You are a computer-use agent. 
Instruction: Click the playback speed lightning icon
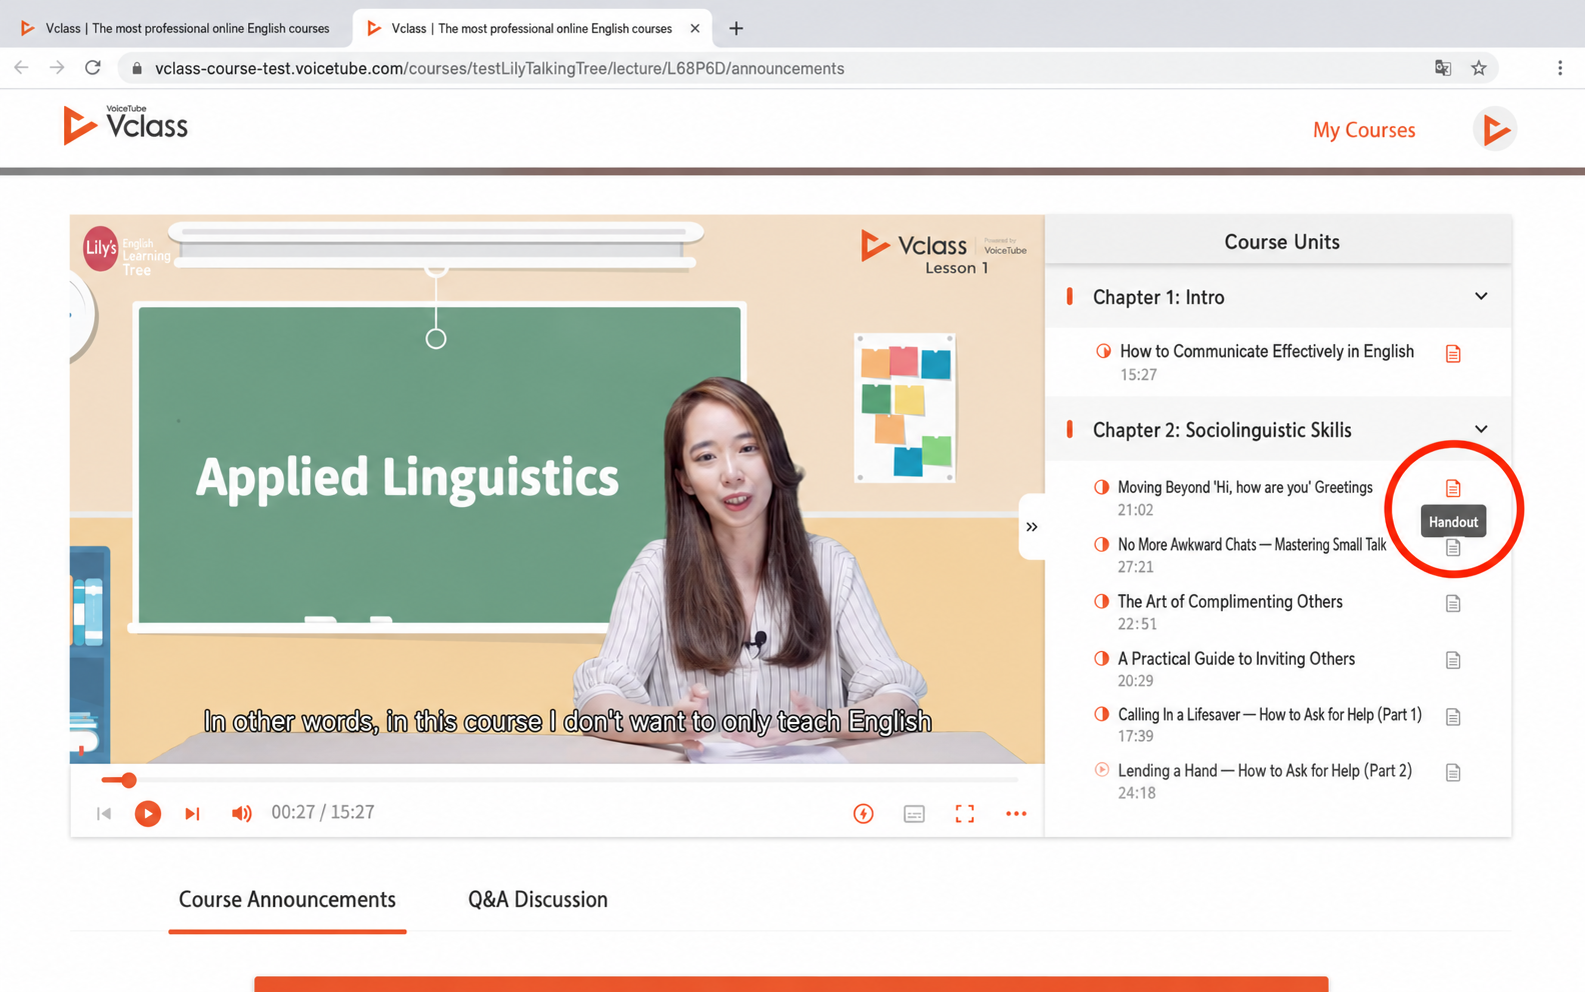coord(863,814)
